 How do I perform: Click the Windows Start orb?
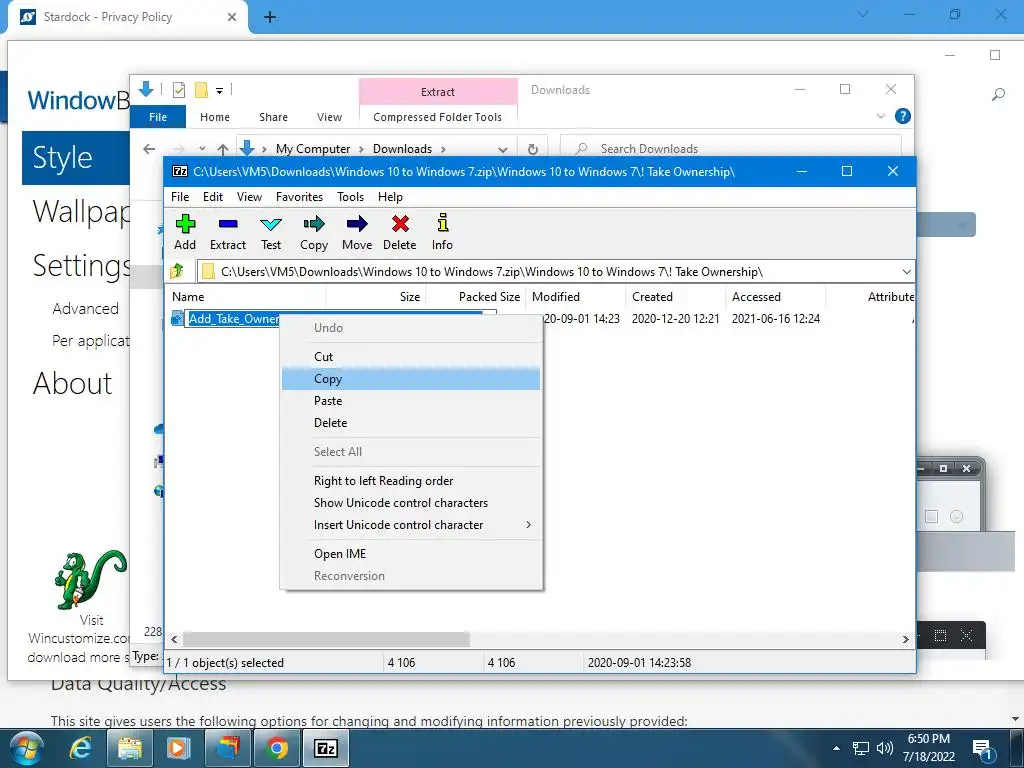27,748
